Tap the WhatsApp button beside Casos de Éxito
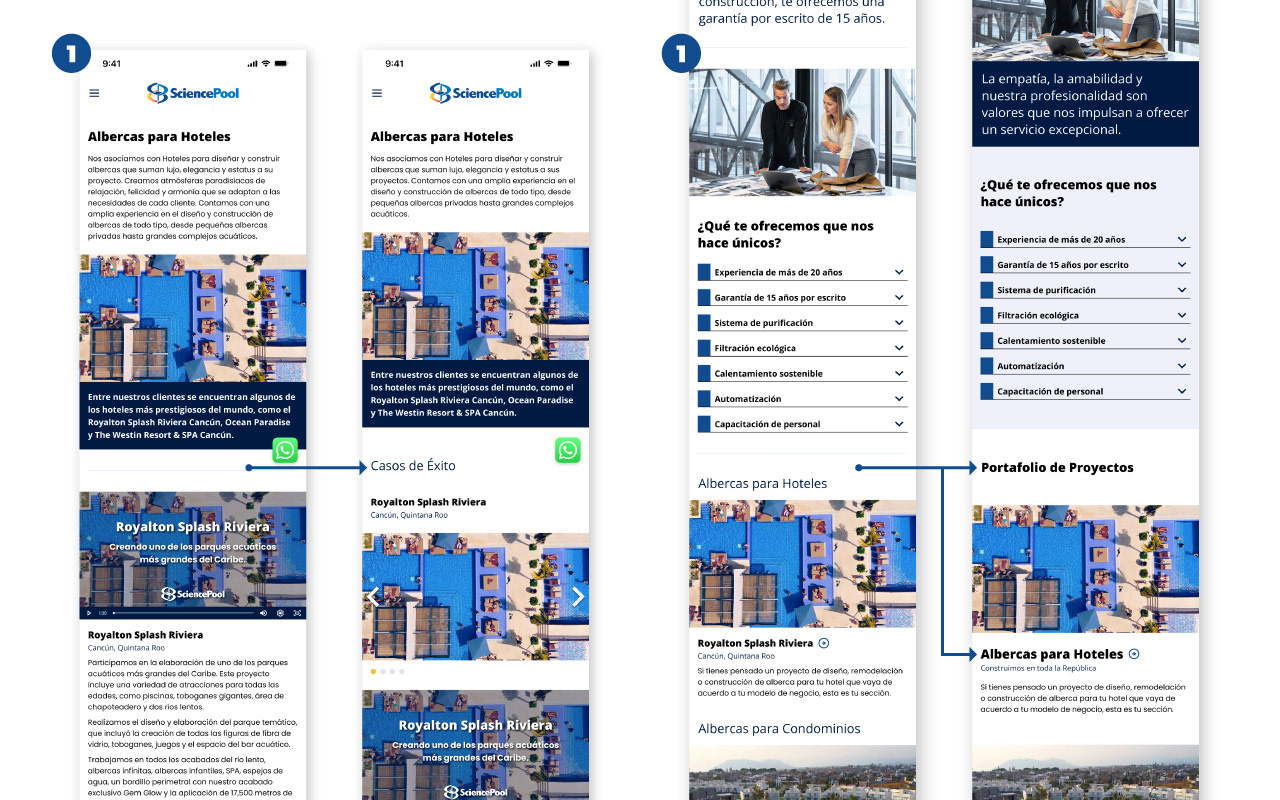 (568, 450)
